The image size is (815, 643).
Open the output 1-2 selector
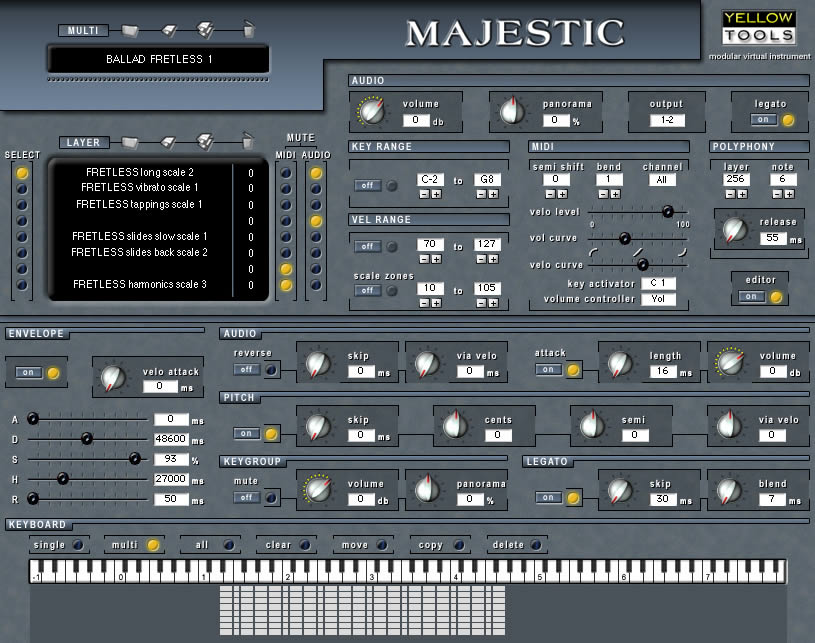point(667,120)
